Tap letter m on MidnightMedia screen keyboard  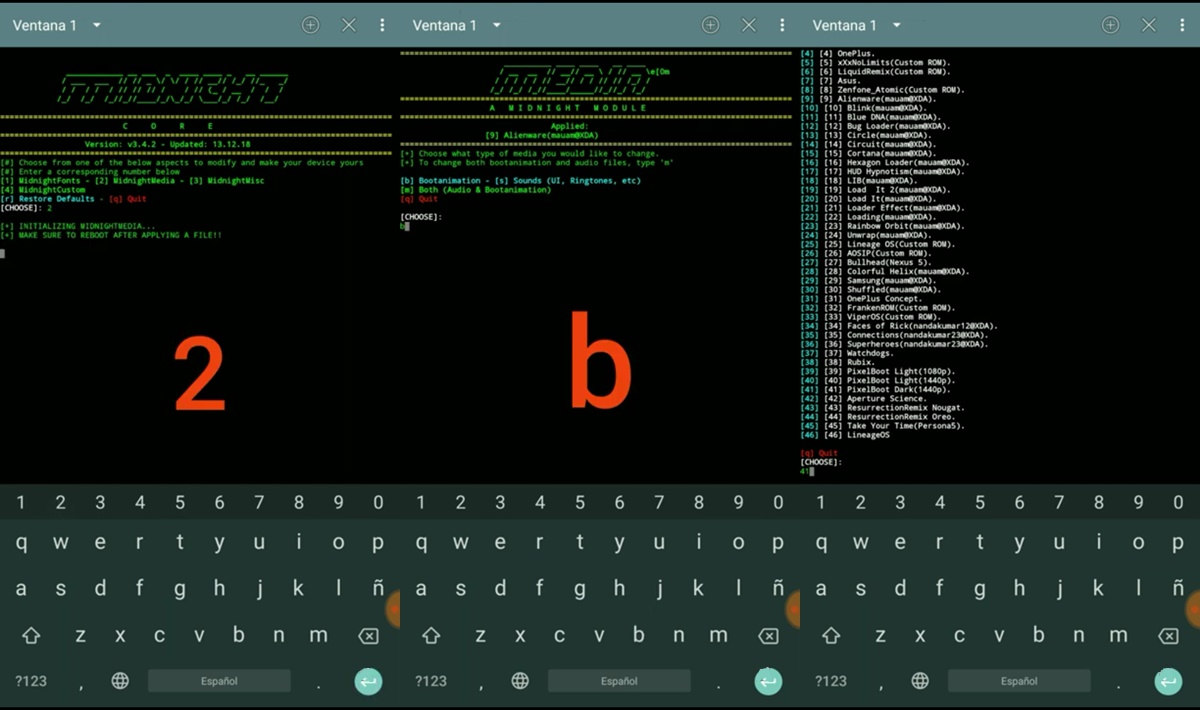[x=718, y=635]
